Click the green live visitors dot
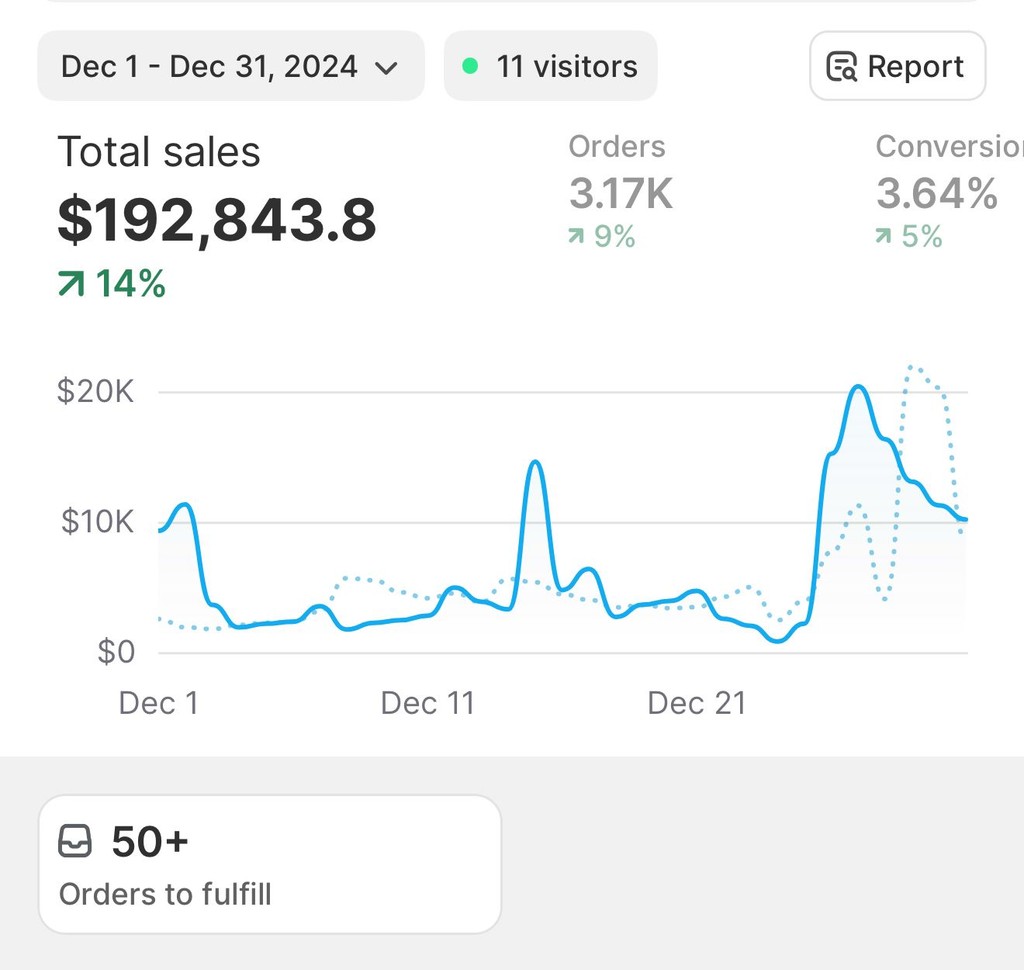 point(470,66)
